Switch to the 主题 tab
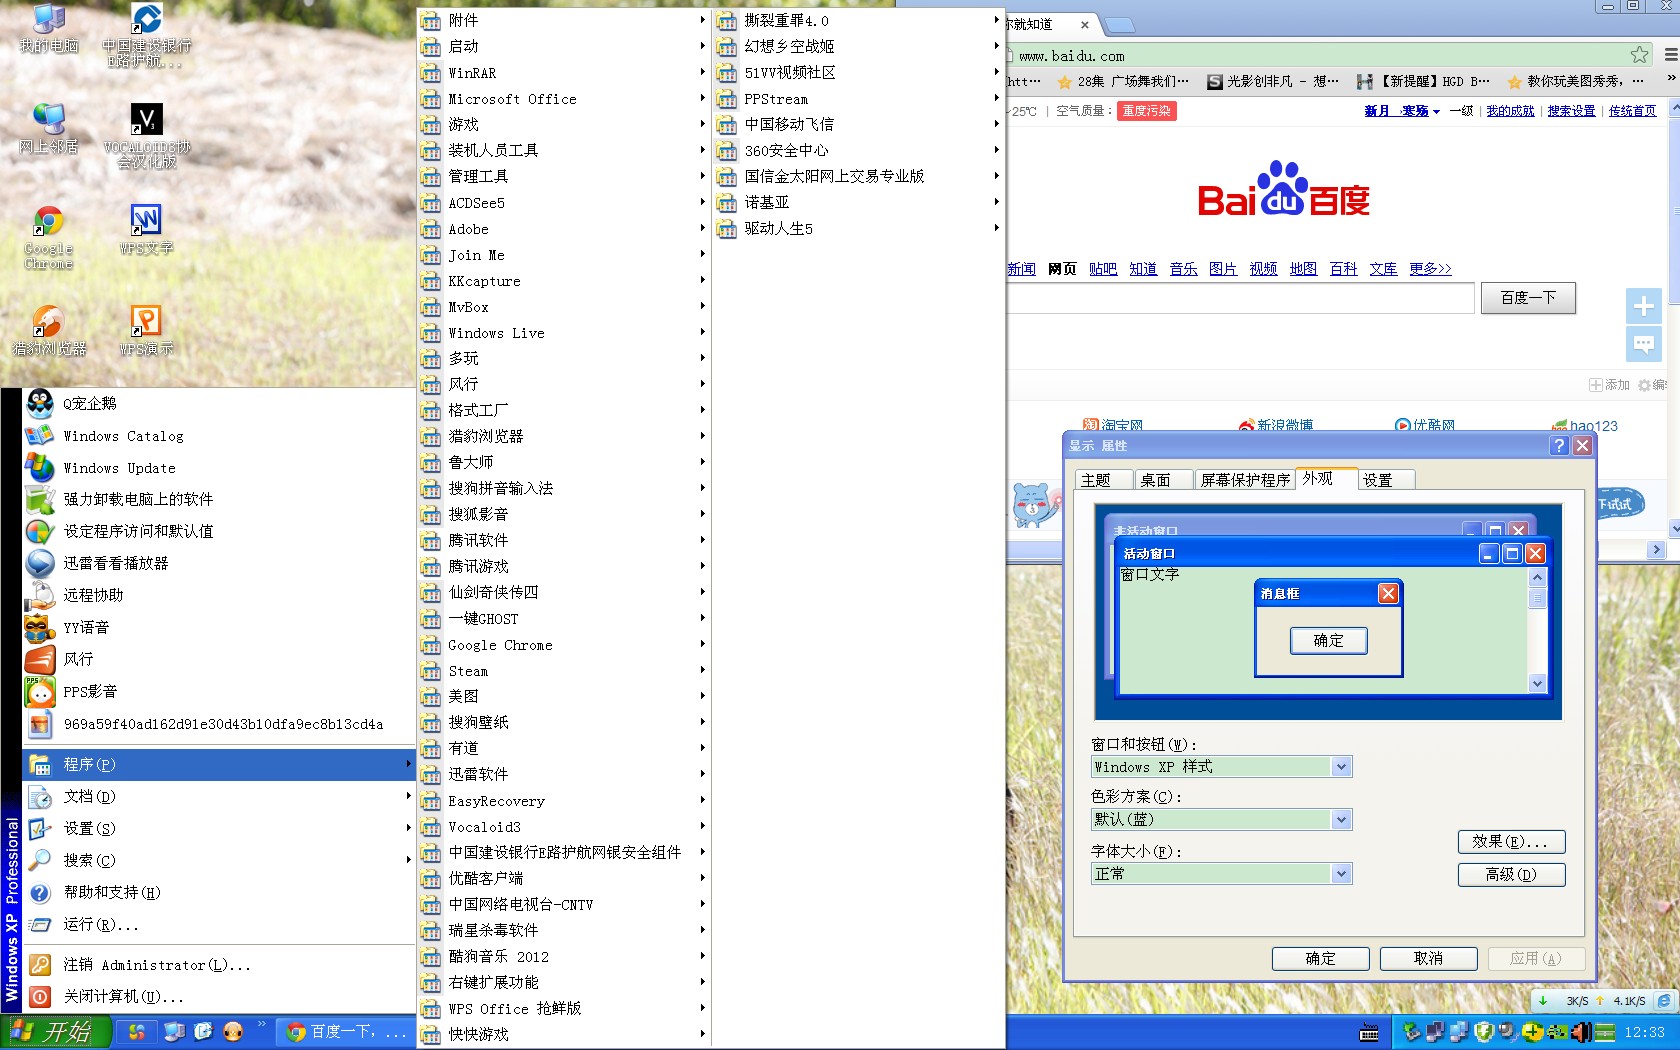This screenshot has height=1050, width=1680. 1103,480
